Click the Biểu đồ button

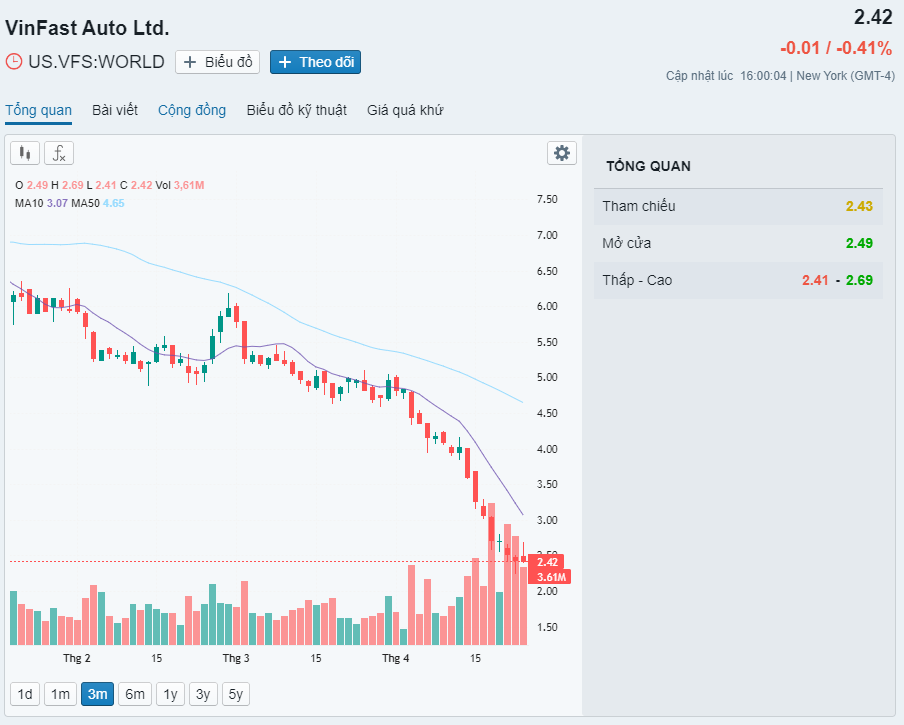pyautogui.click(x=217, y=62)
